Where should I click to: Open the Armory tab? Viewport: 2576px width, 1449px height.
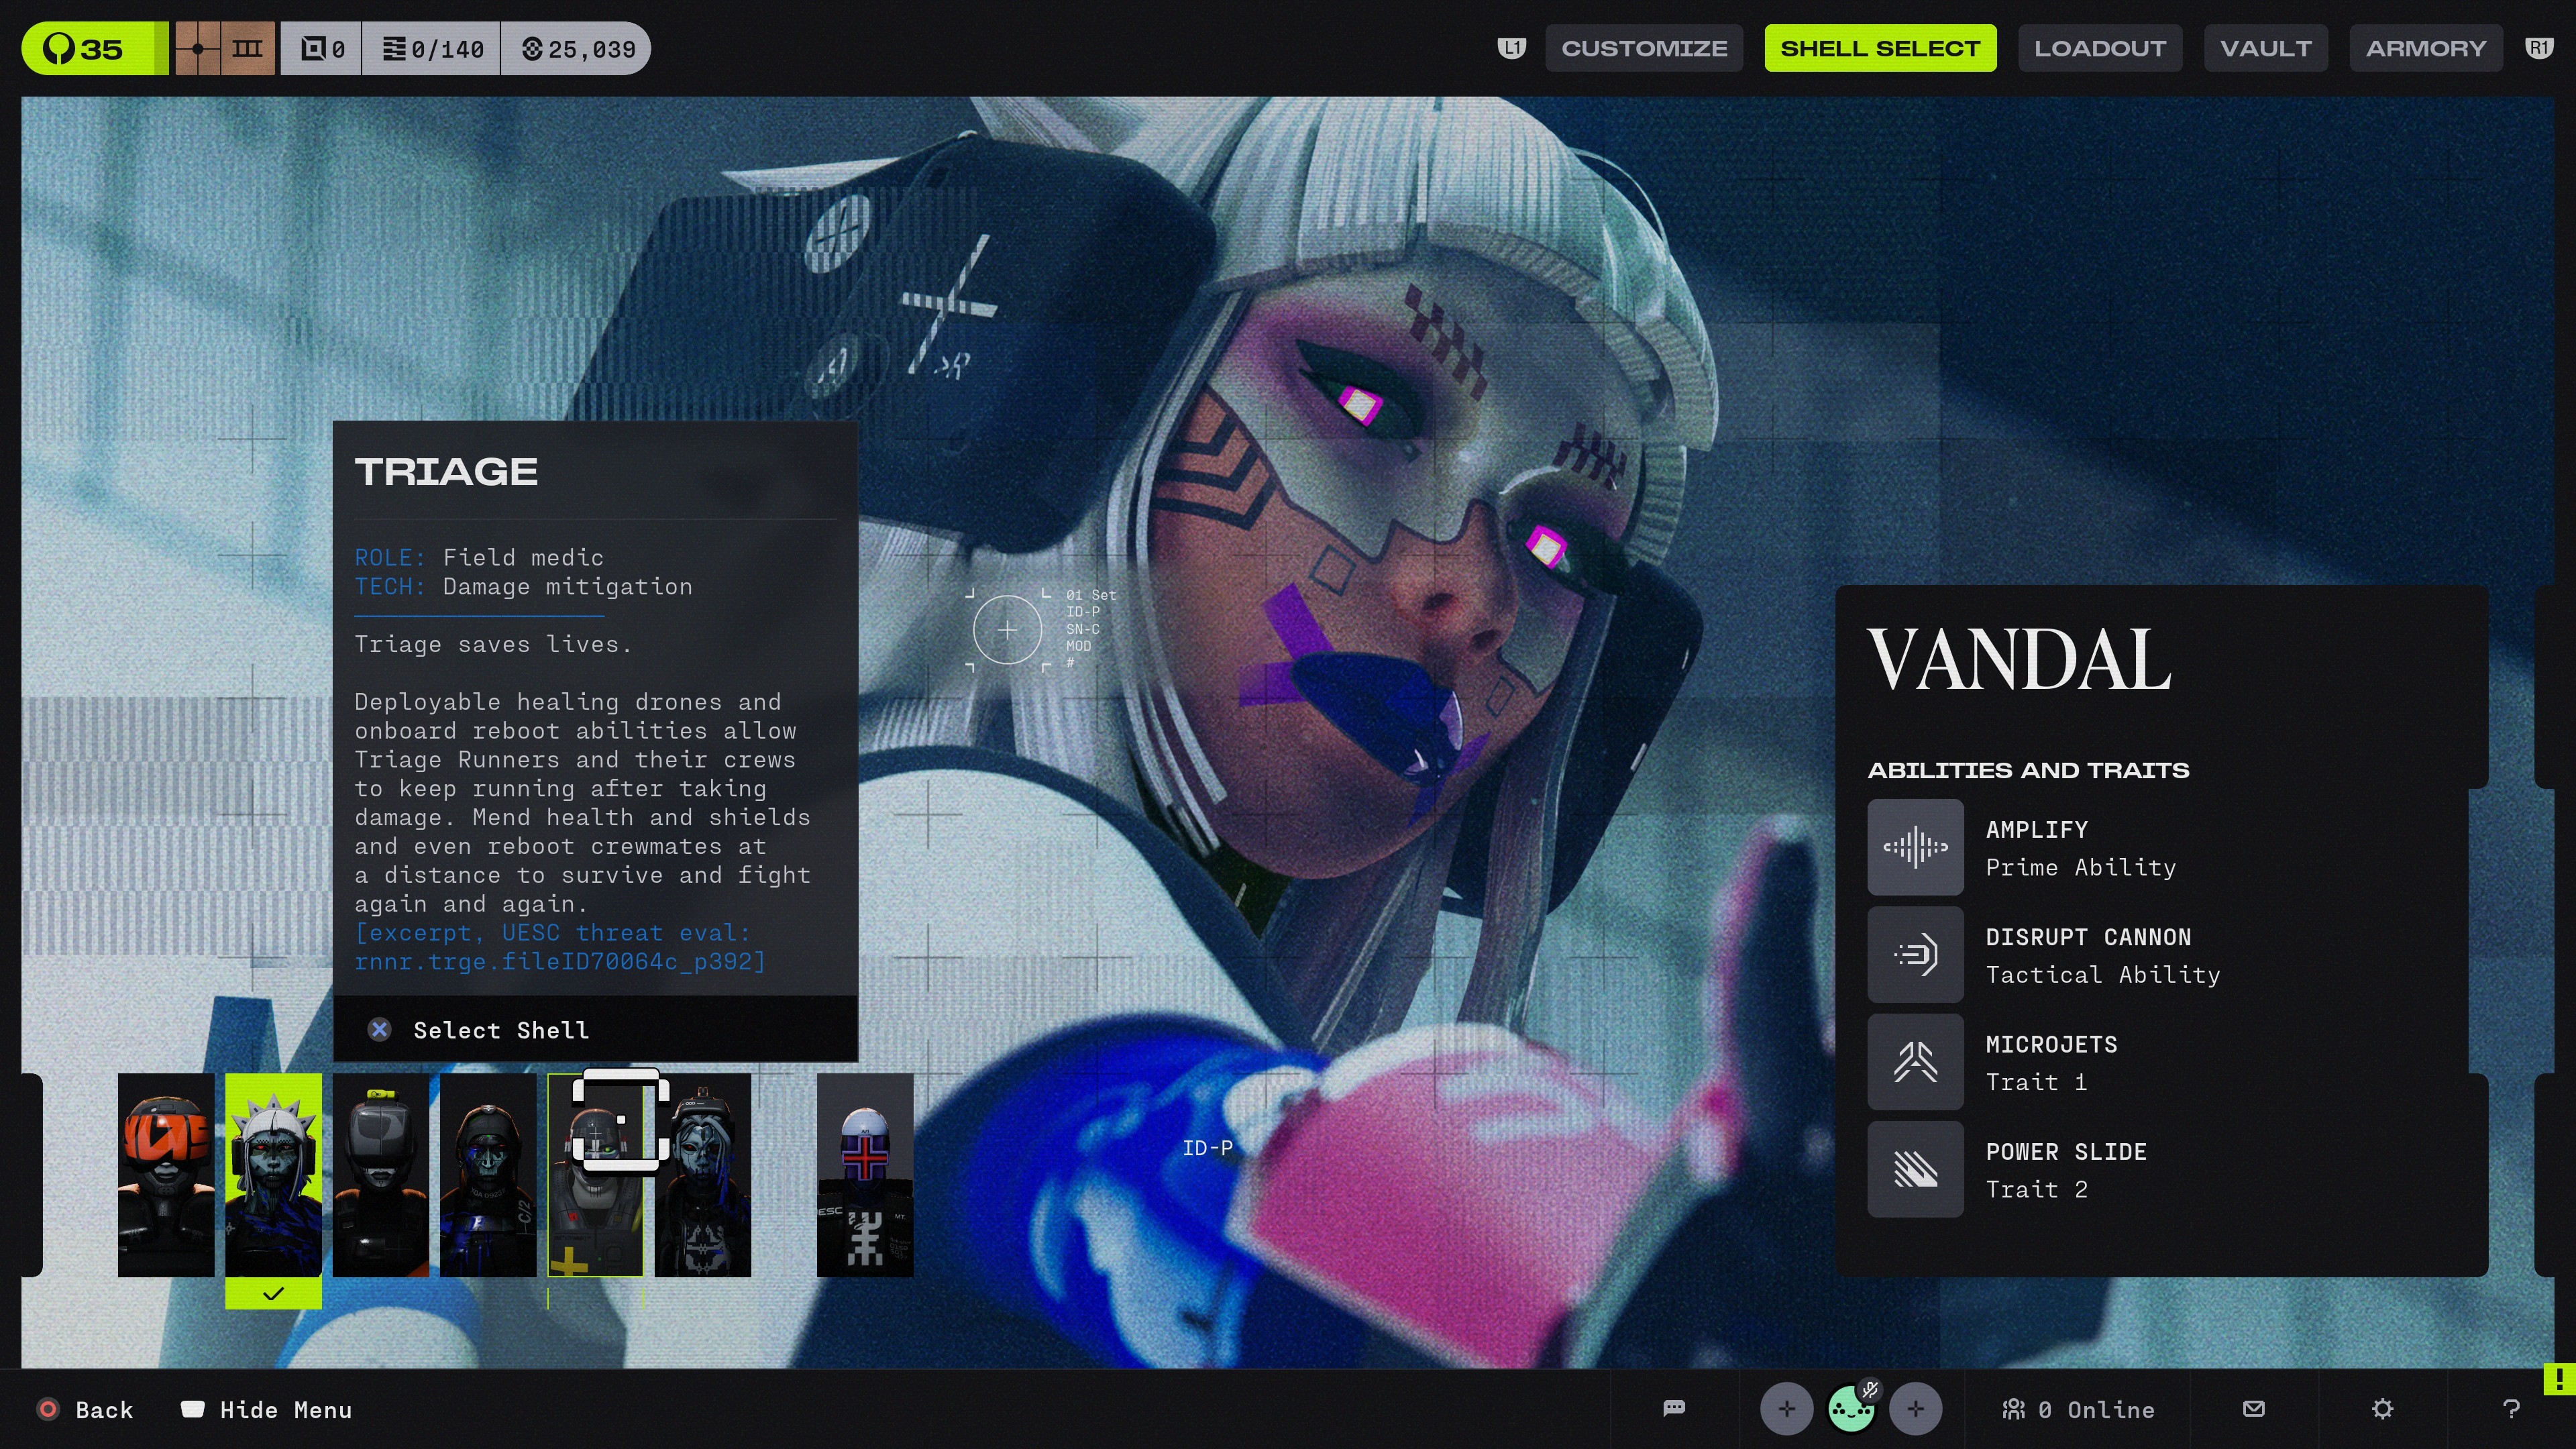point(2426,48)
